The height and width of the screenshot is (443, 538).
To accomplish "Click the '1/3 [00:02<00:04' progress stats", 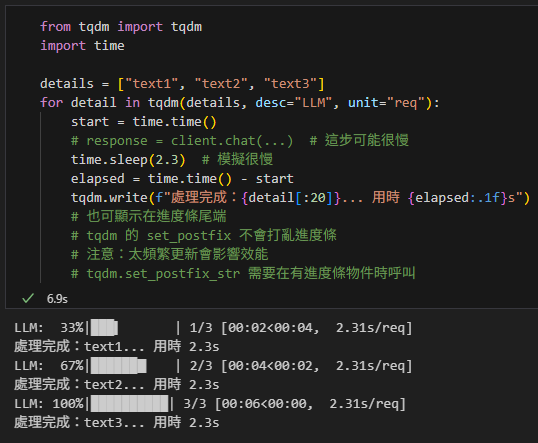I will click(255, 328).
